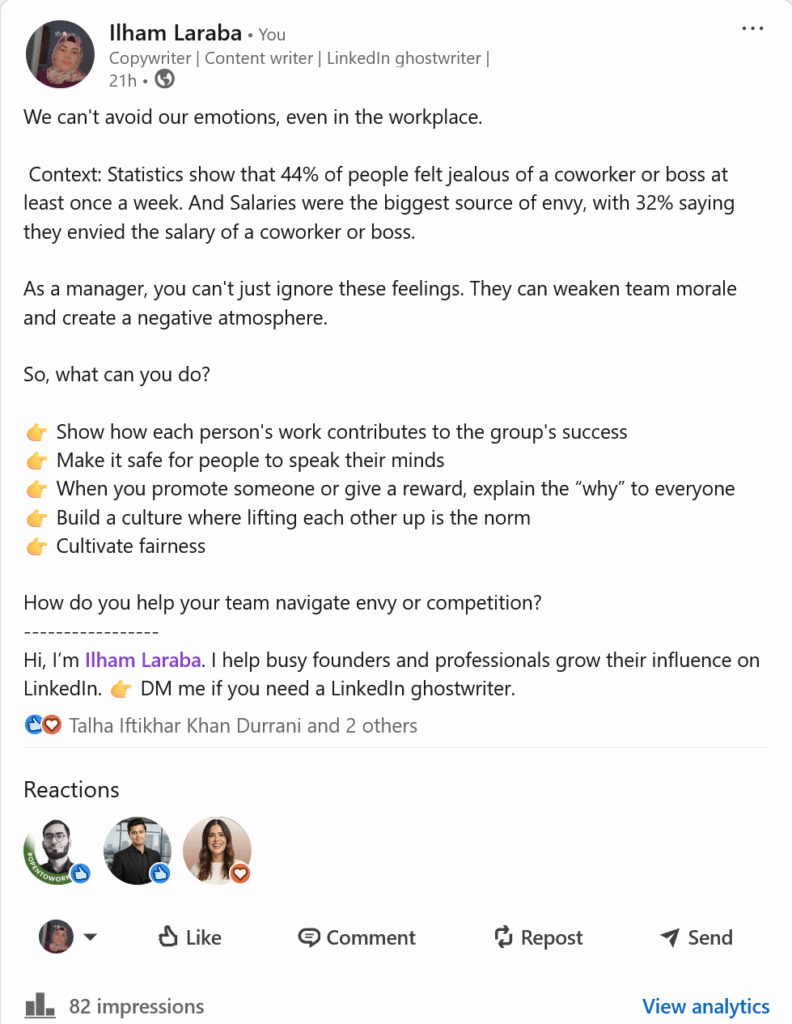
Task: Open Ilham Laraba's profile picture at top
Action: point(59,54)
